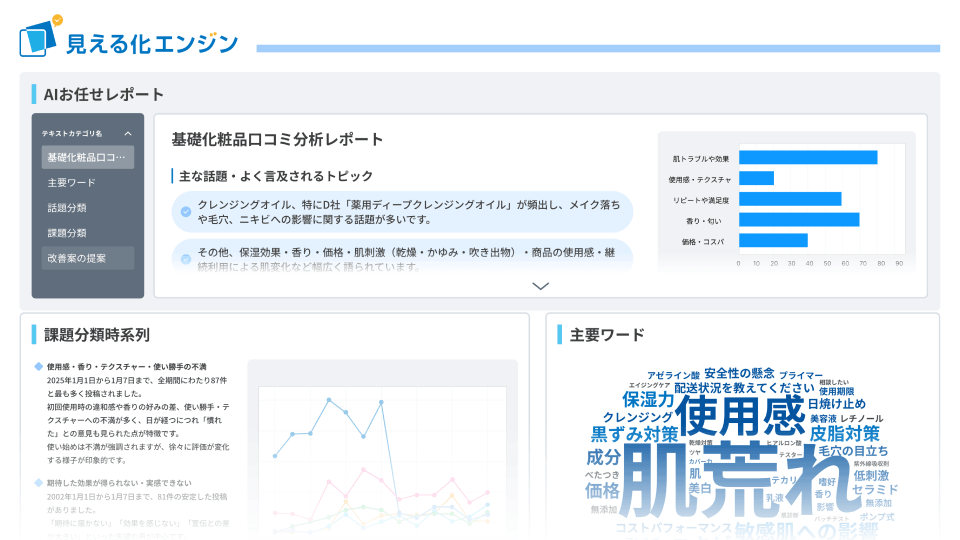
Task: Click the 使用感・テクスチャ chart bar
Action: pyautogui.click(x=756, y=178)
